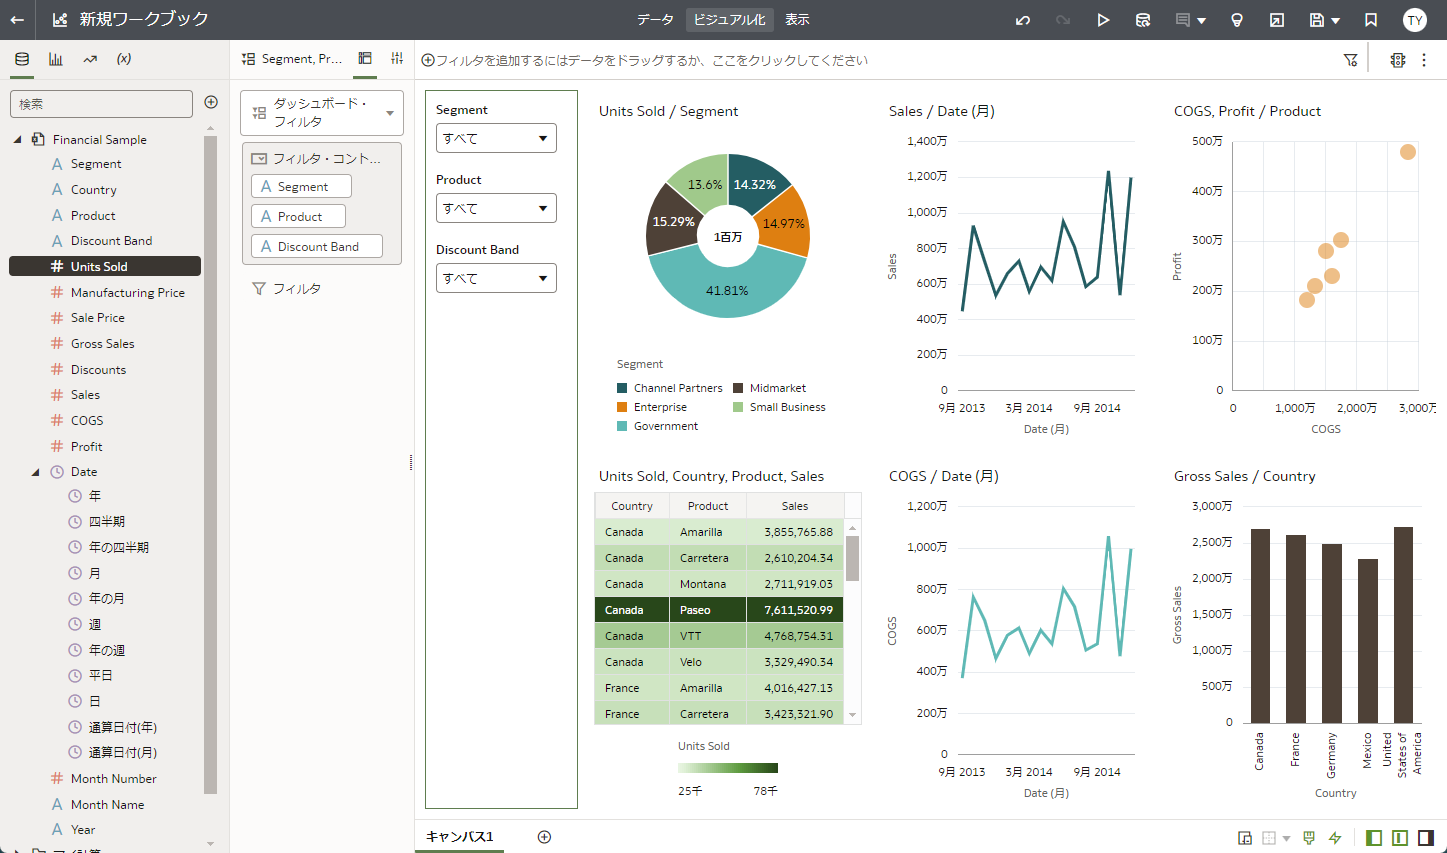The width and height of the screenshot is (1447, 853).
Task: Click the export arrow-in-box icon
Action: (x=1277, y=20)
